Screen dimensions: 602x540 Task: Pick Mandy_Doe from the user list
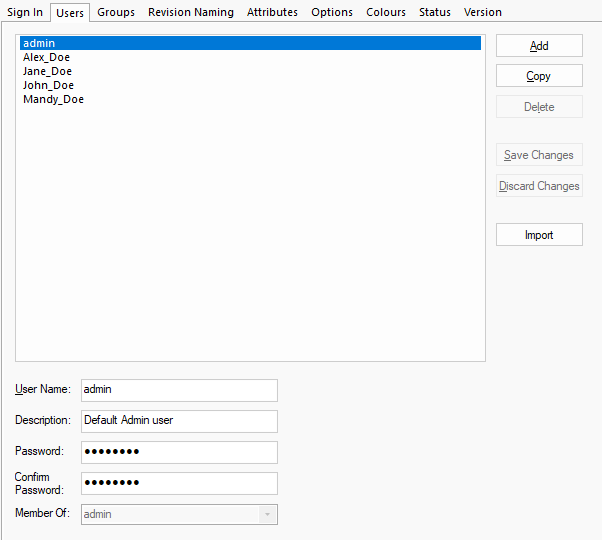click(53, 100)
